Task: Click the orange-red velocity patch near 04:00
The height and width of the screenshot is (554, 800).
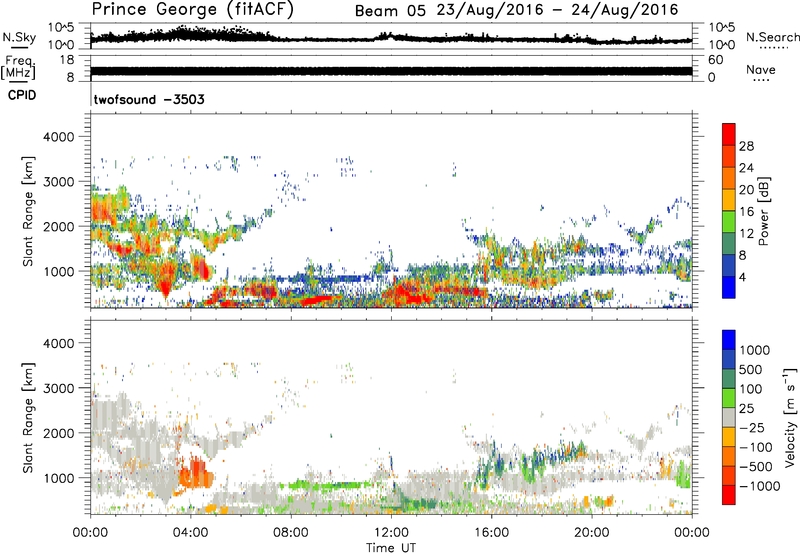Action: (195, 473)
